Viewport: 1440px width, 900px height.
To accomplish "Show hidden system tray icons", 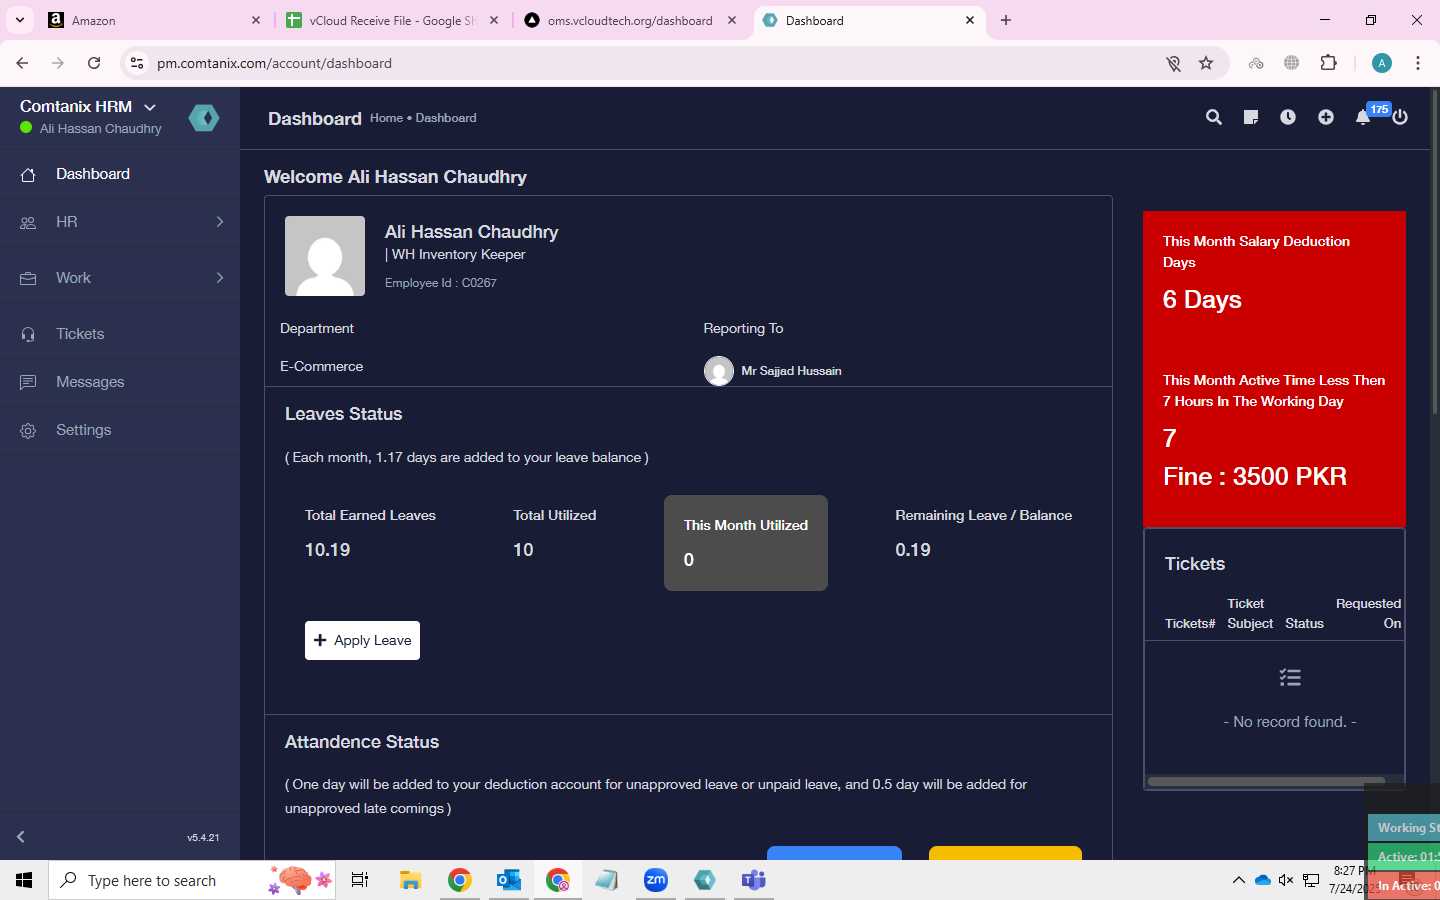I will click(x=1239, y=880).
